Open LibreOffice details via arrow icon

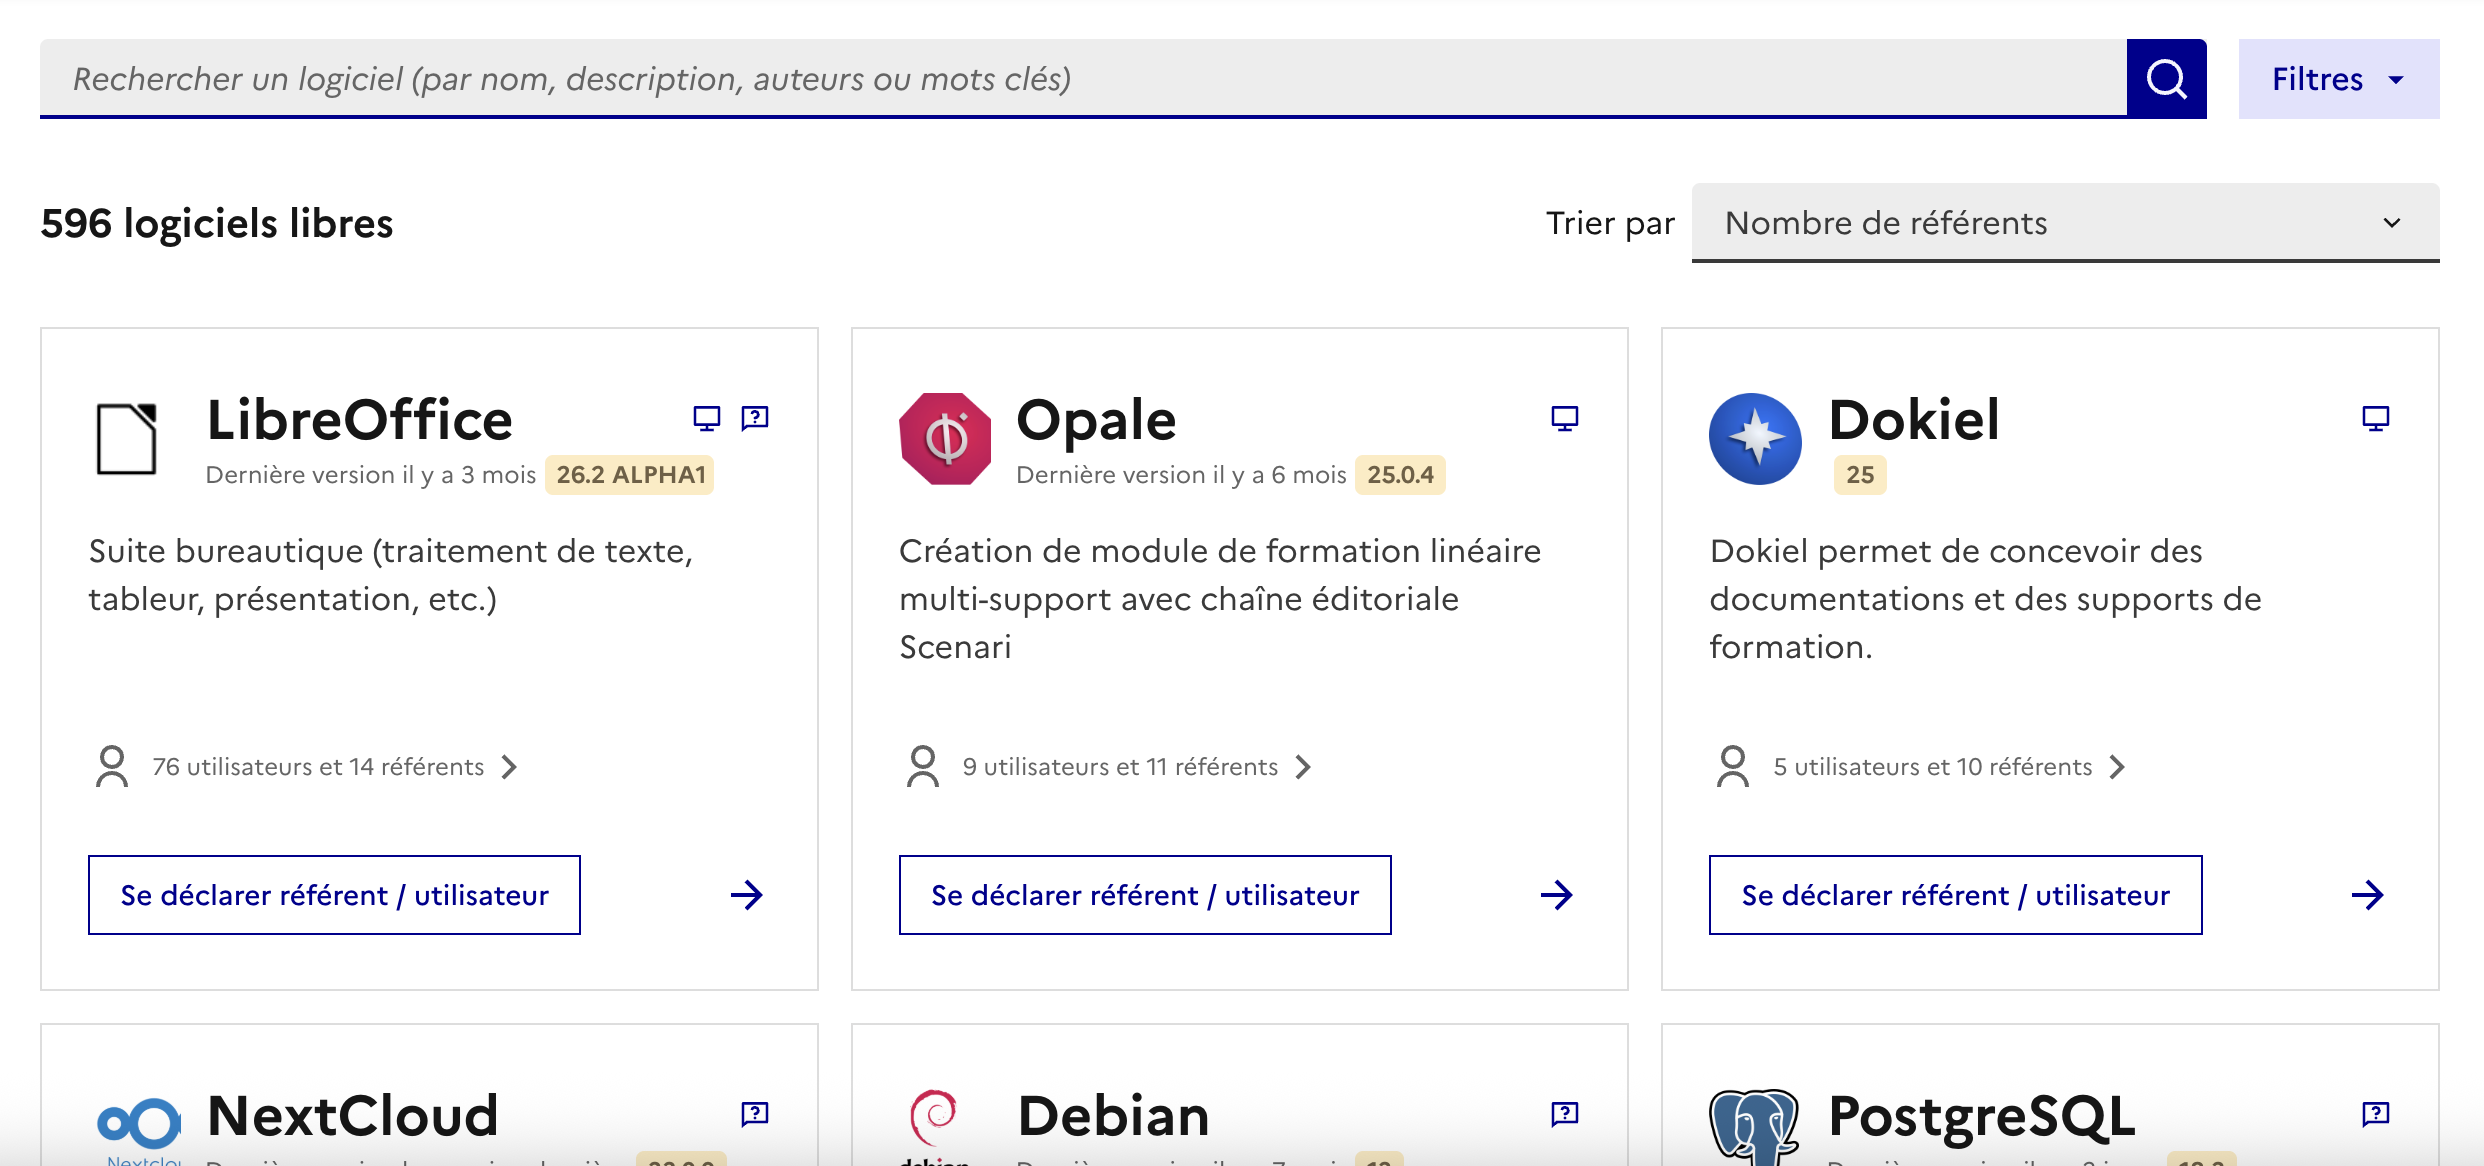click(x=746, y=895)
